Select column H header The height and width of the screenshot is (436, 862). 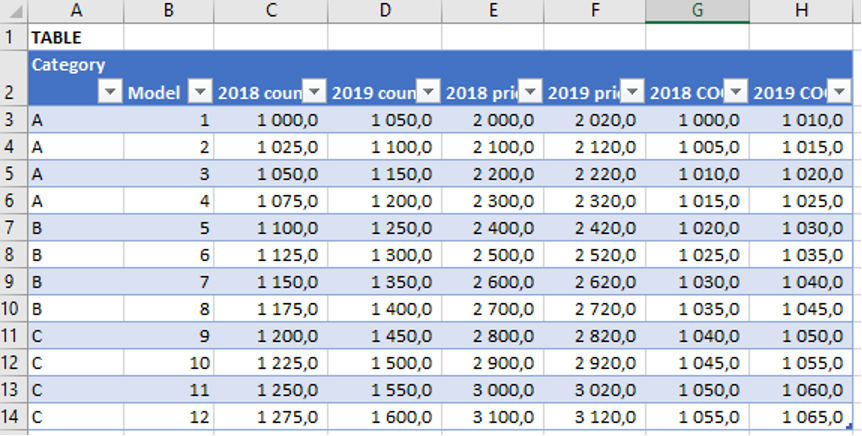pyautogui.click(x=801, y=11)
